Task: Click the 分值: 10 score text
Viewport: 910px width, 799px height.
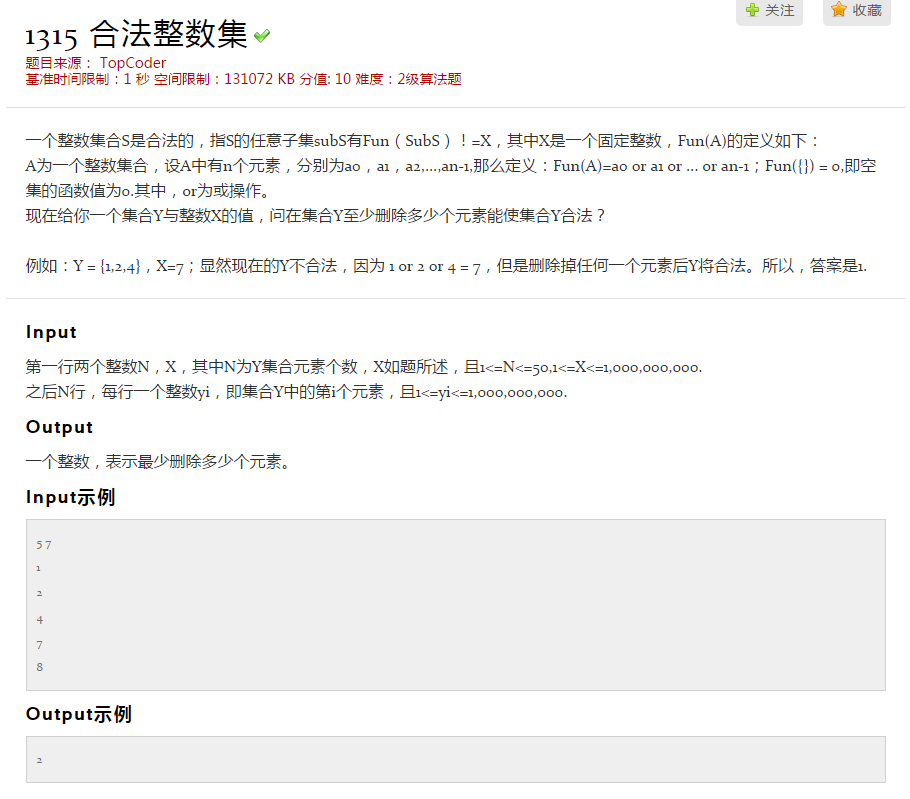Action: tap(325, 79)
